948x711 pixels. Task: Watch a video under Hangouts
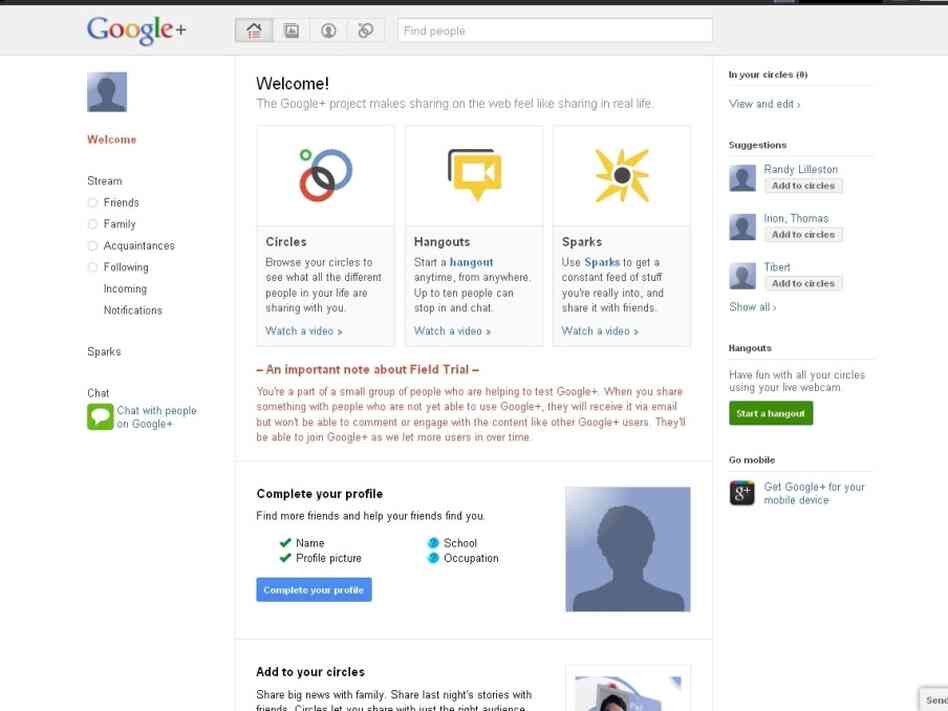pyautogui.click(x=452, y=331)
